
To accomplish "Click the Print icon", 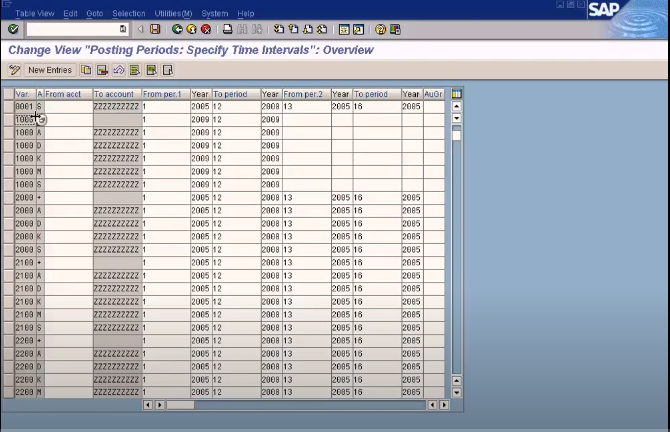I will click(x=228, y=29).
